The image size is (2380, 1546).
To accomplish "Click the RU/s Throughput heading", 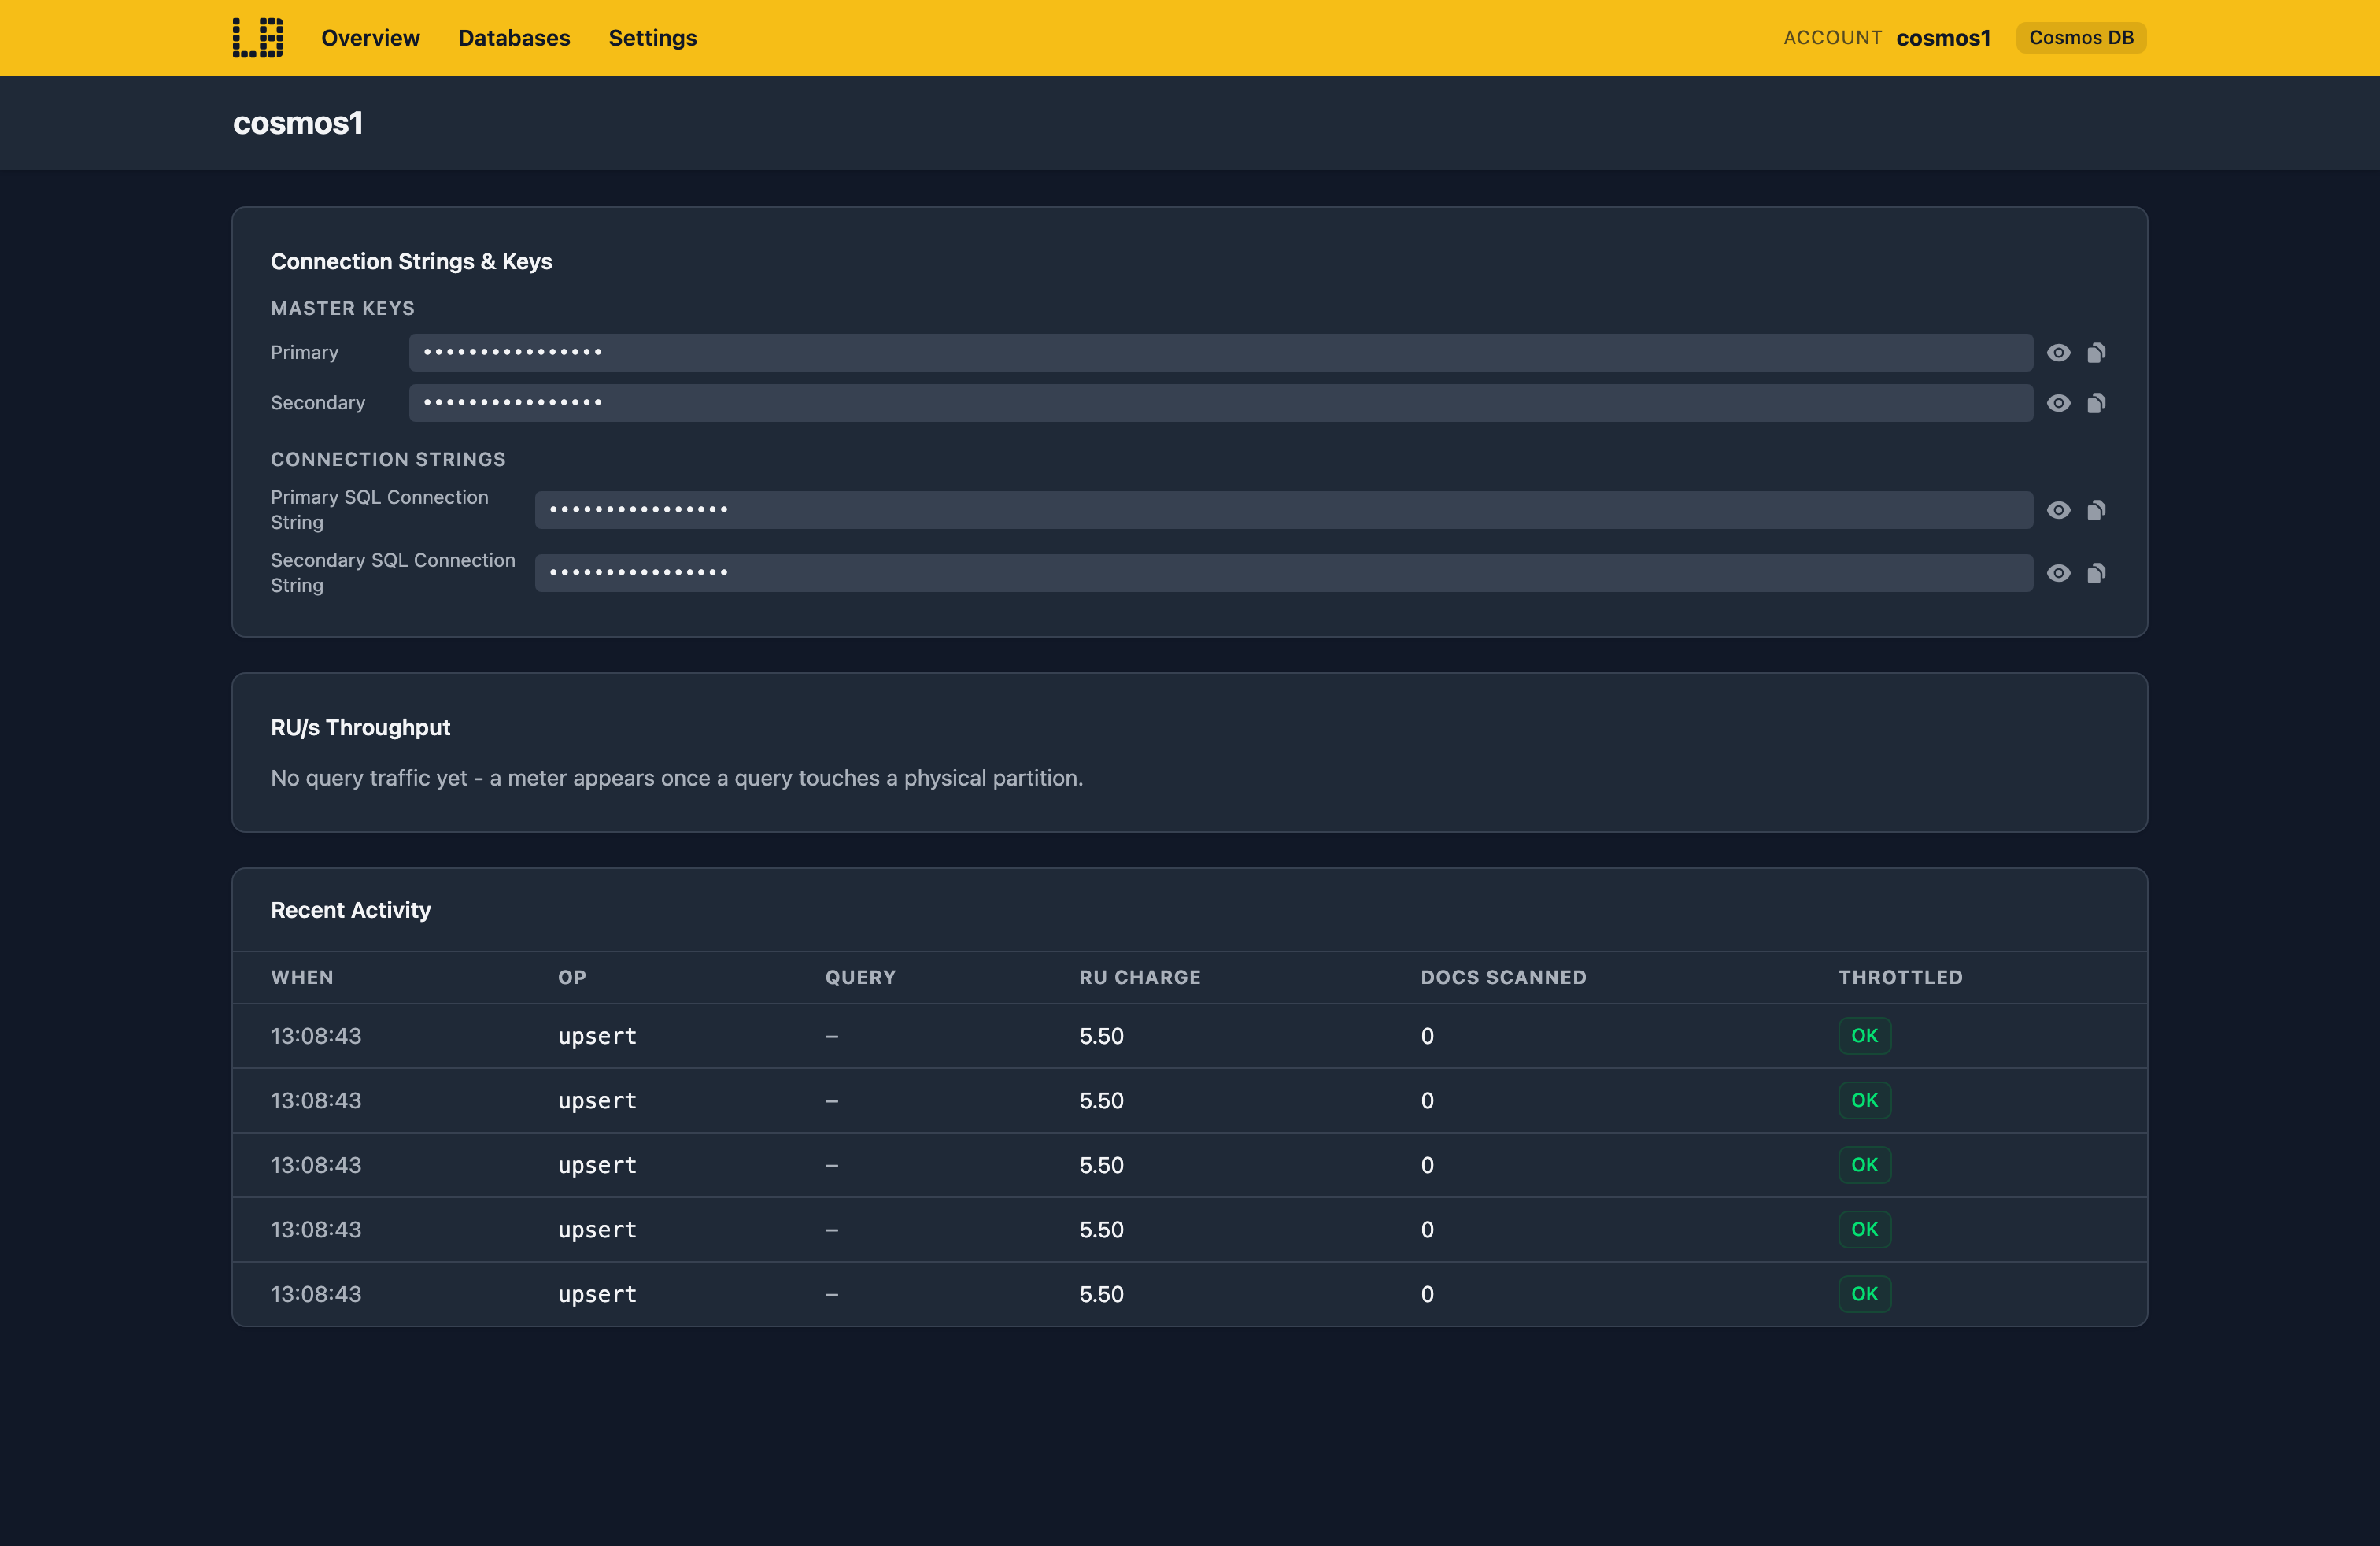I will pyautogui.click(x=360, y=728).
